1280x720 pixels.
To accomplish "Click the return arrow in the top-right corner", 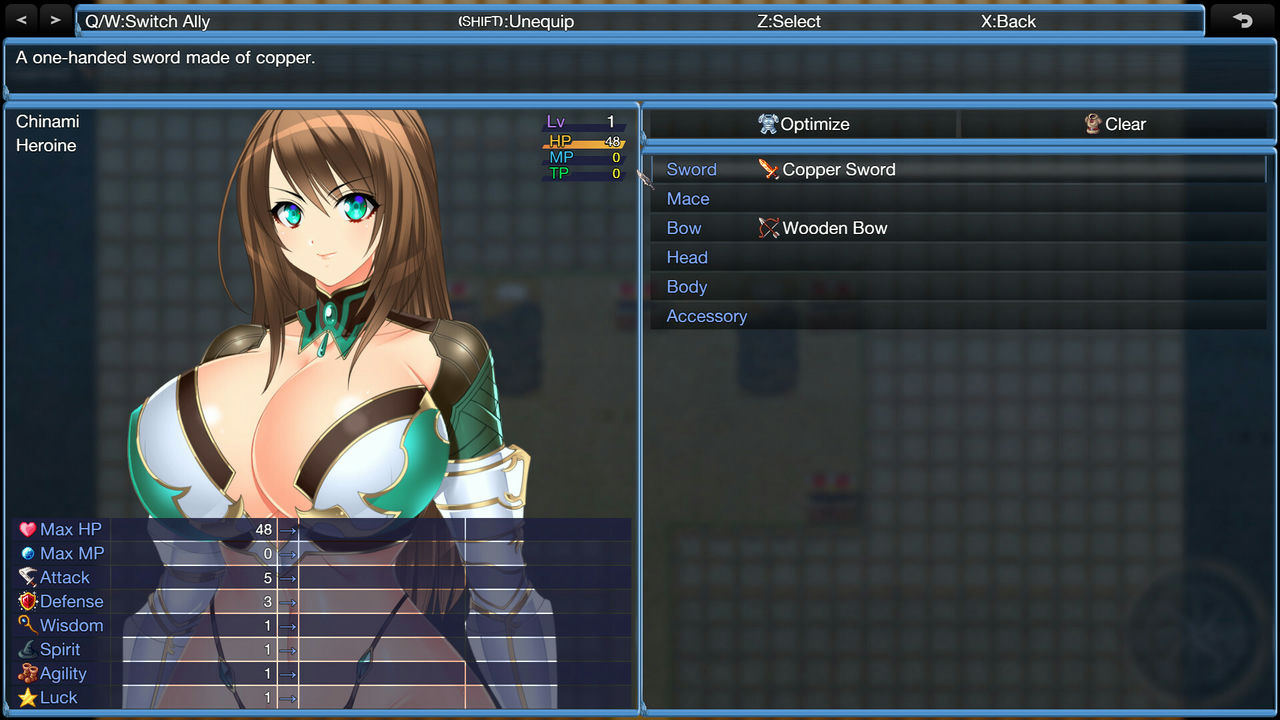I will (1243, 19).
